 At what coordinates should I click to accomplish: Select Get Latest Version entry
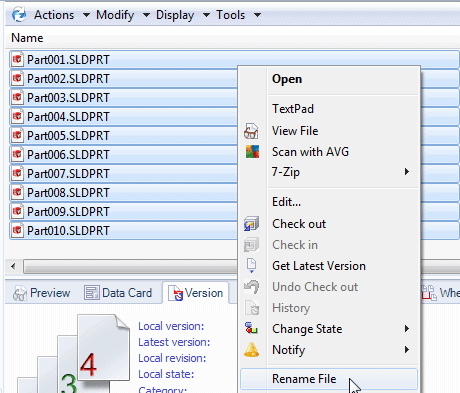319,266
